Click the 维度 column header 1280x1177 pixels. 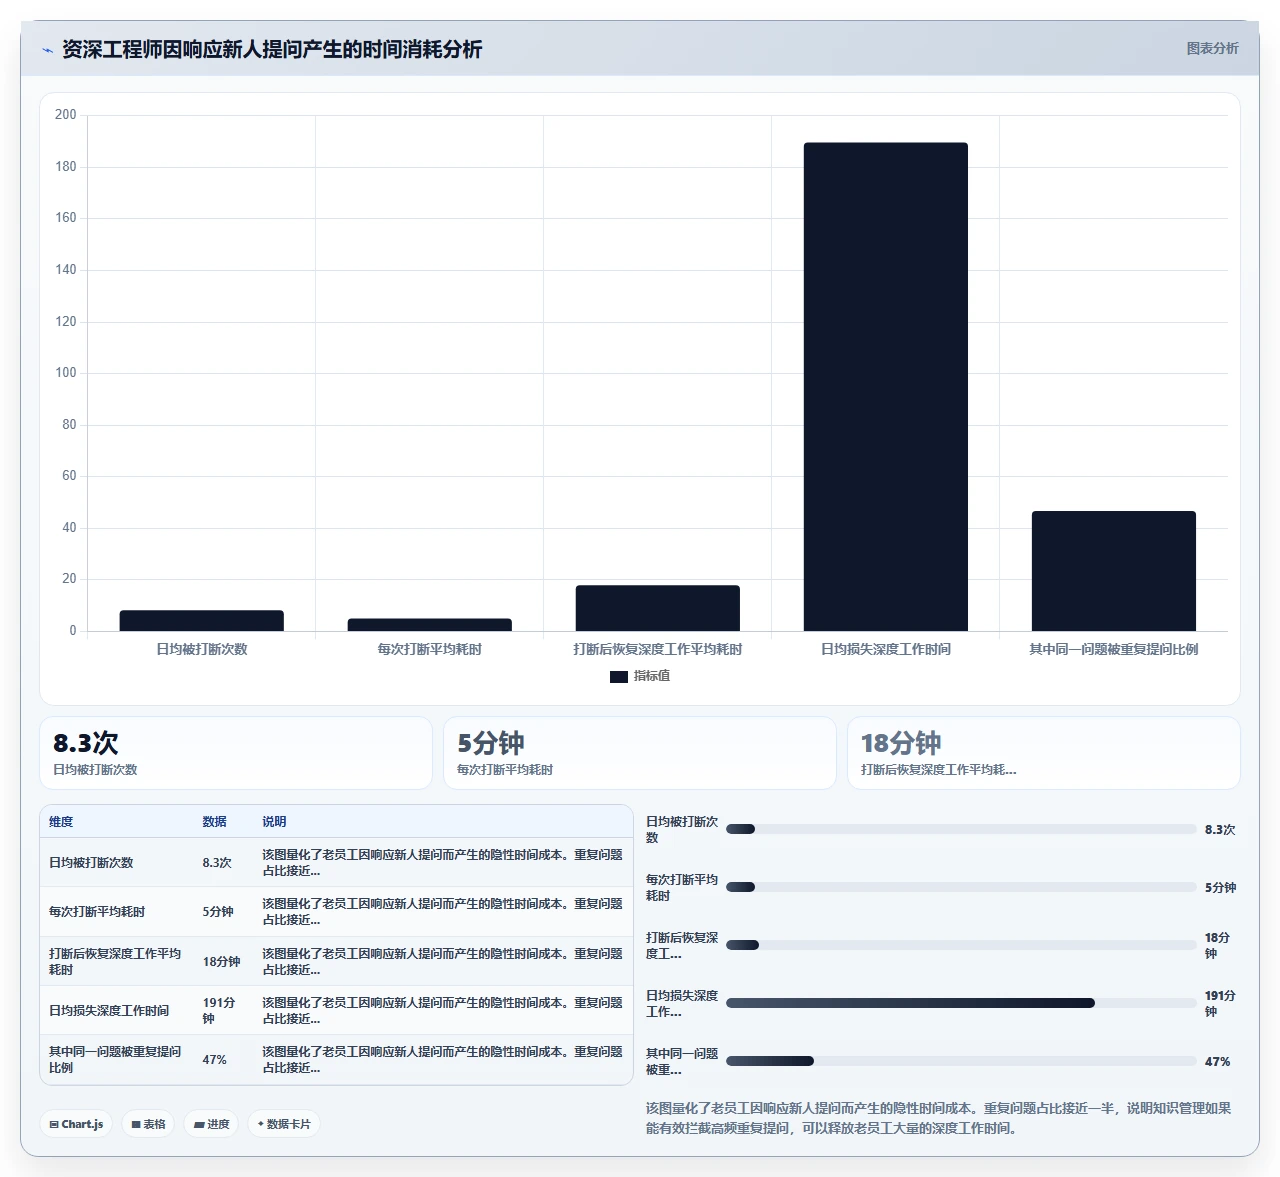coord(61,822)
